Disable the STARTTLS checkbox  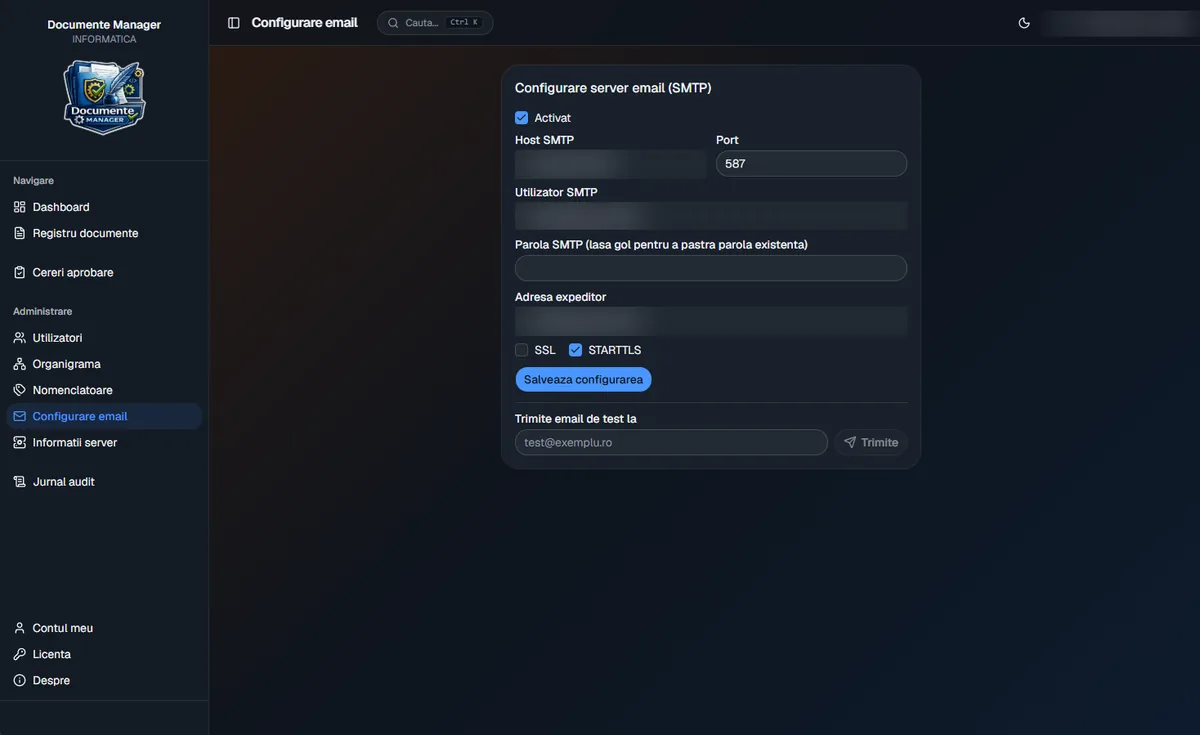pos(575,350)
